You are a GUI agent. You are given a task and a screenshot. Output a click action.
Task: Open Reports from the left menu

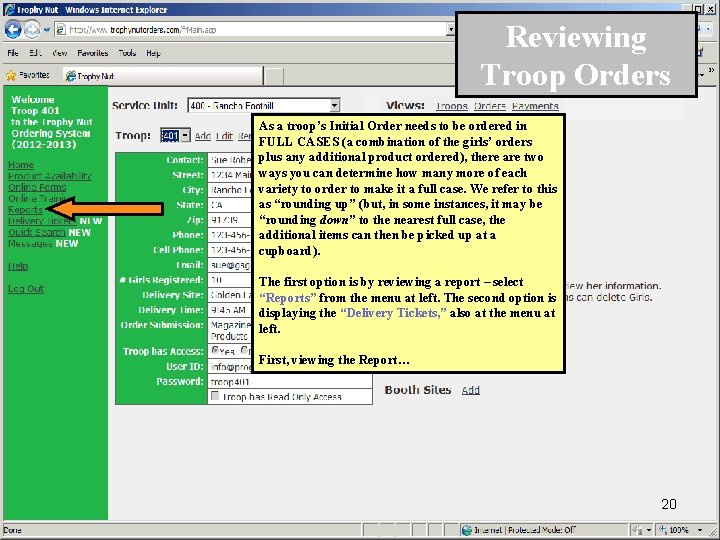point(25,210)
